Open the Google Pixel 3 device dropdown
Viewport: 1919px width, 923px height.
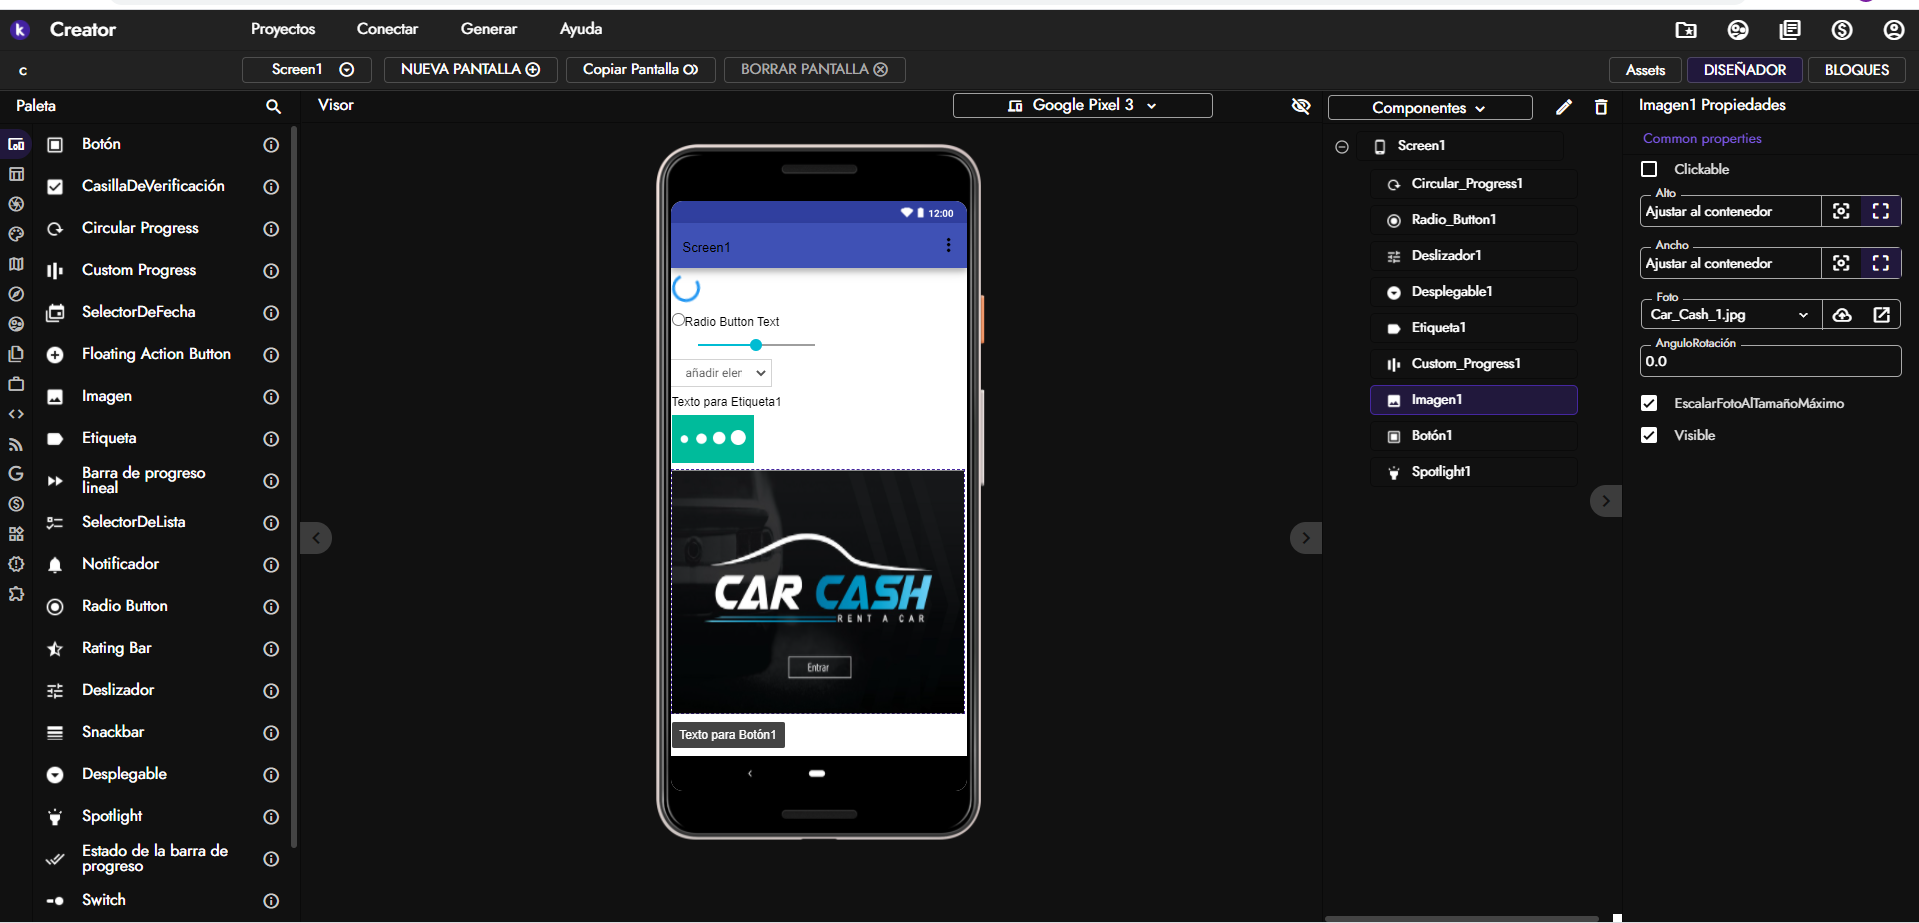click(1082, 106)
